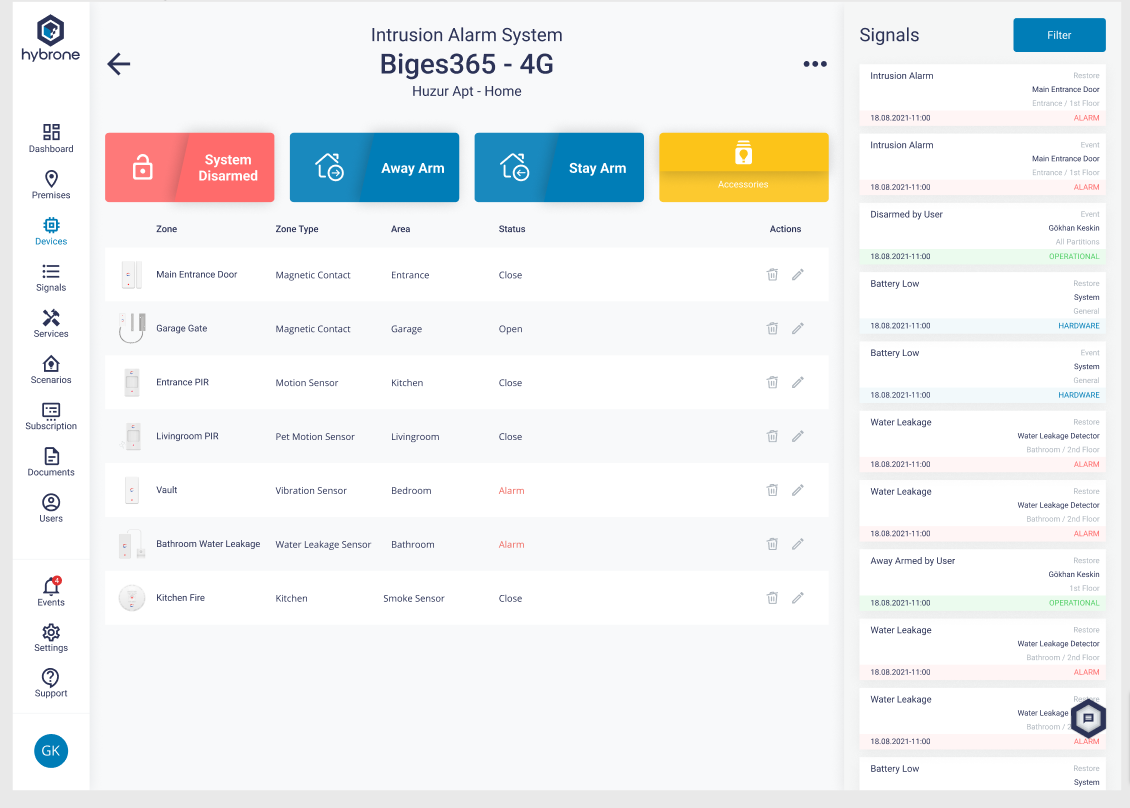Delete the Livingroom PIR zone
The height and width of the screenshot is (808, 1130).
click(x=773, y=436)
